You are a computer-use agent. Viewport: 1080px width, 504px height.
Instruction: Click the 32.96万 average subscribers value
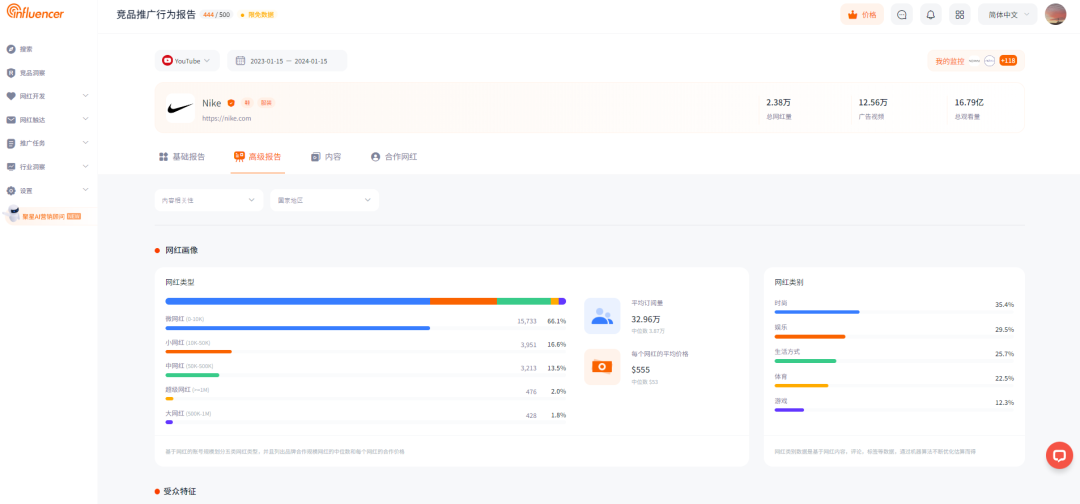coord(646,319)
